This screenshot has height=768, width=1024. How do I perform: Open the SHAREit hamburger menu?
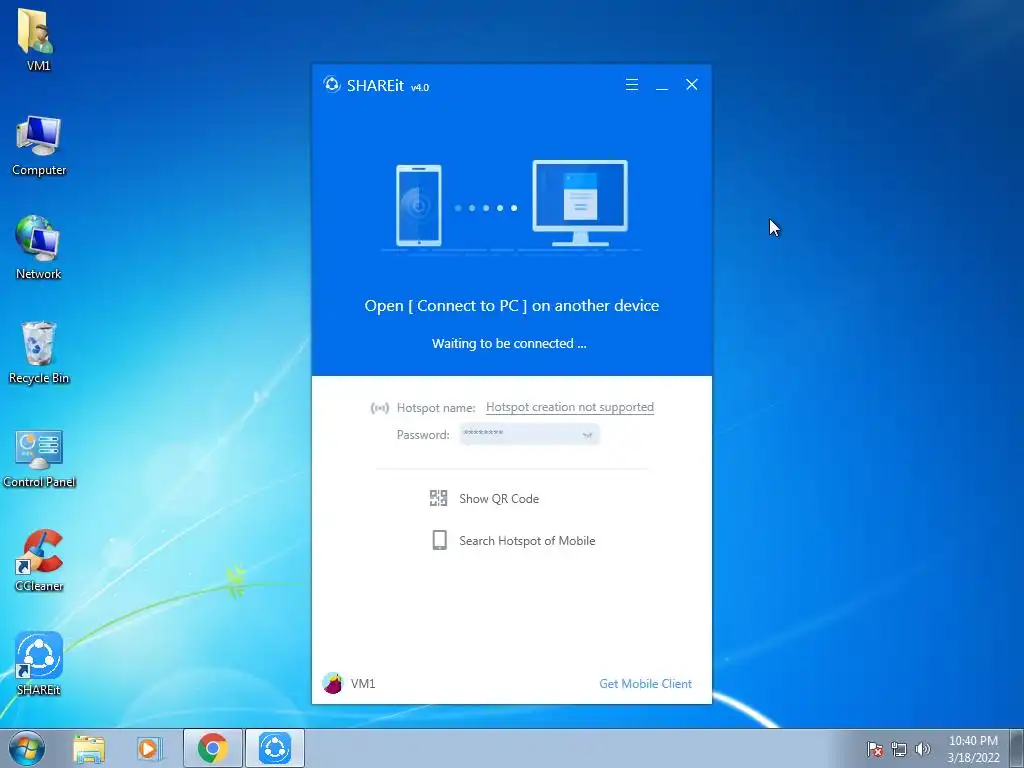(632, 85)
